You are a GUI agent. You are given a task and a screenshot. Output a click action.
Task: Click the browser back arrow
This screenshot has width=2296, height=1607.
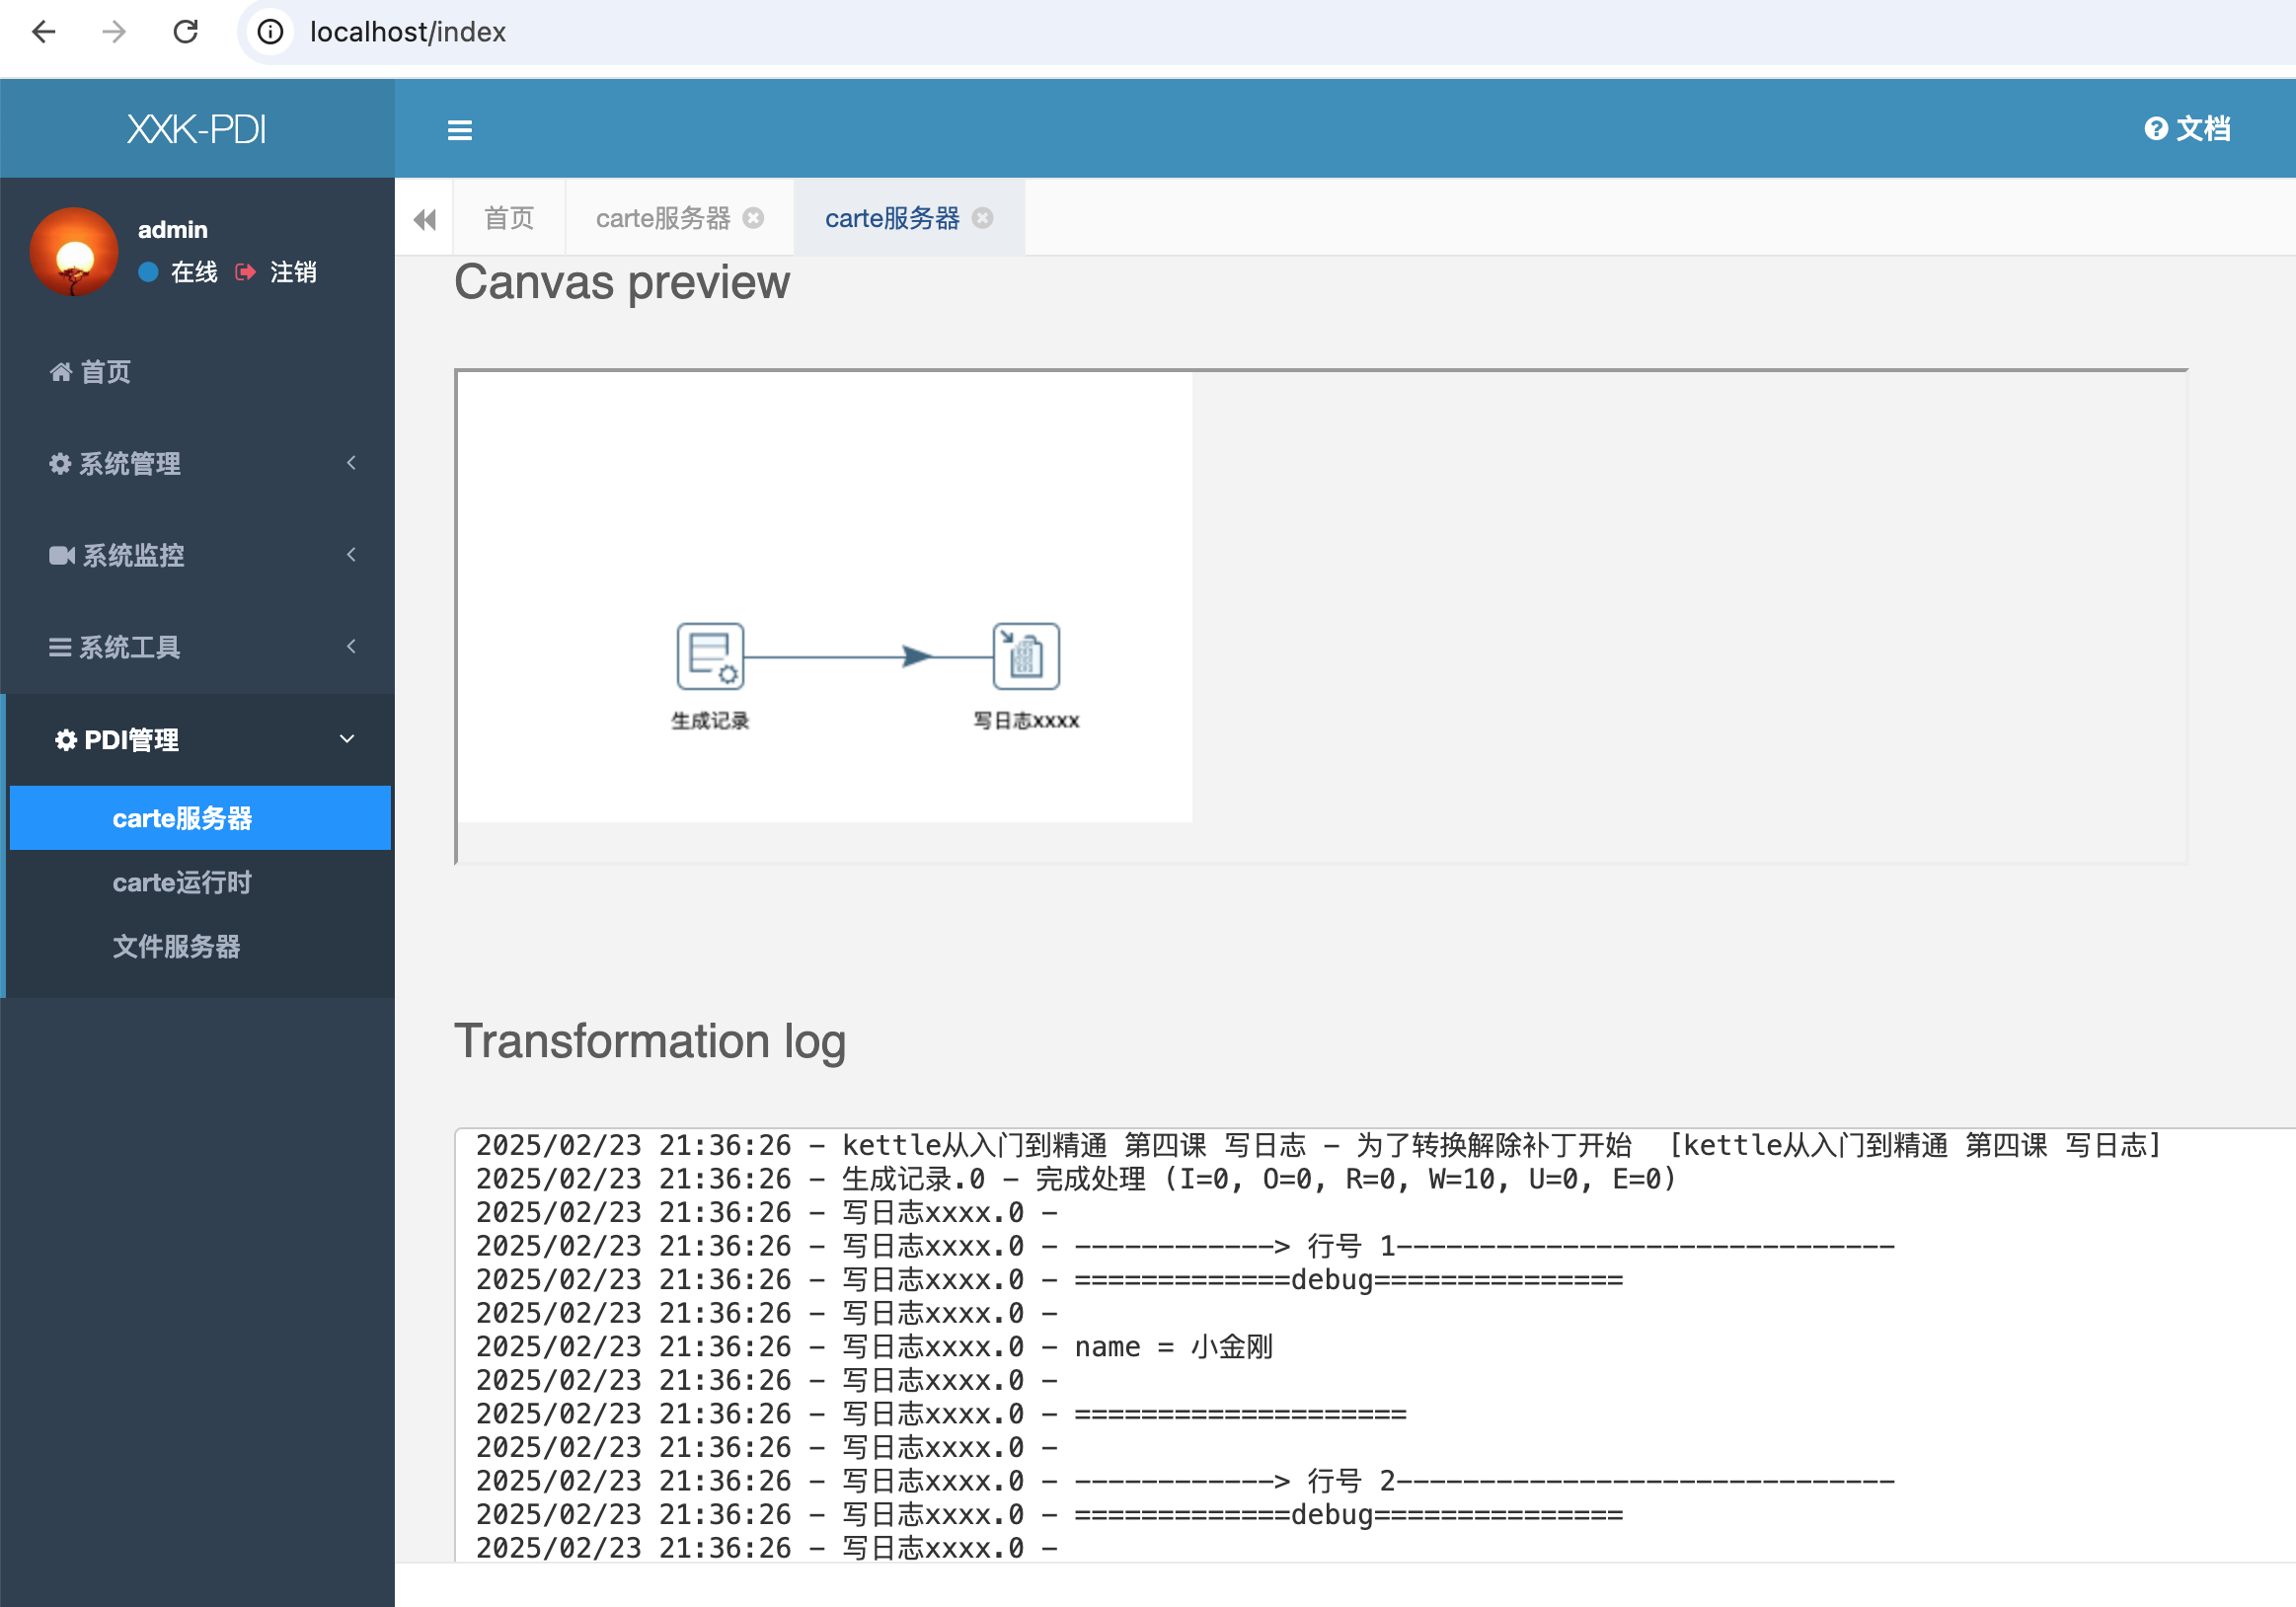(x=44, y=32)
